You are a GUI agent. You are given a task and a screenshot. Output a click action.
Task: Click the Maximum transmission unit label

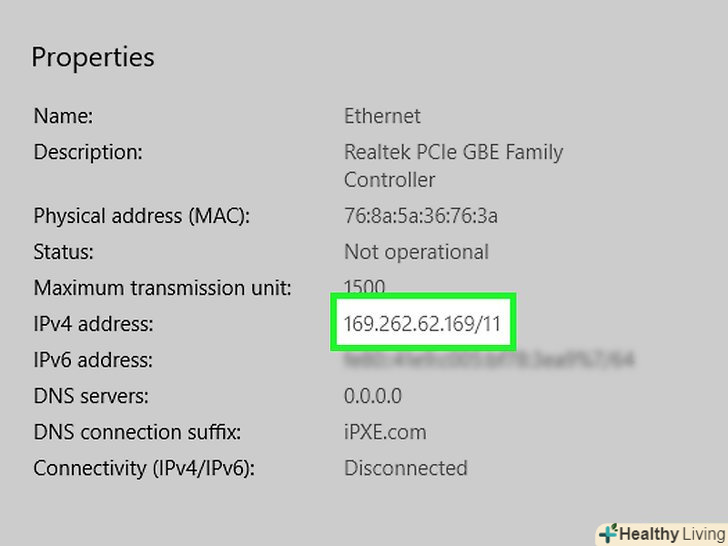click(162, 288)
